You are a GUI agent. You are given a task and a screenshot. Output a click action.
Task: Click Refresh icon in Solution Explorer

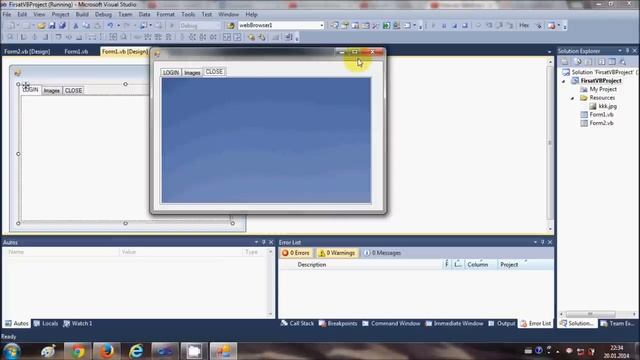coord(589,62)
